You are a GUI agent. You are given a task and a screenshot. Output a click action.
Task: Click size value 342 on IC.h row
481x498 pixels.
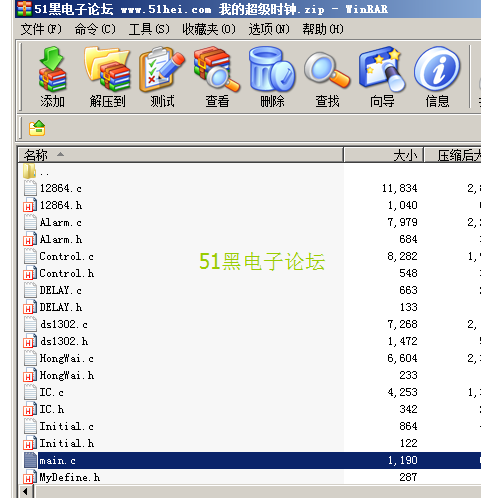(x=408, y=409)
